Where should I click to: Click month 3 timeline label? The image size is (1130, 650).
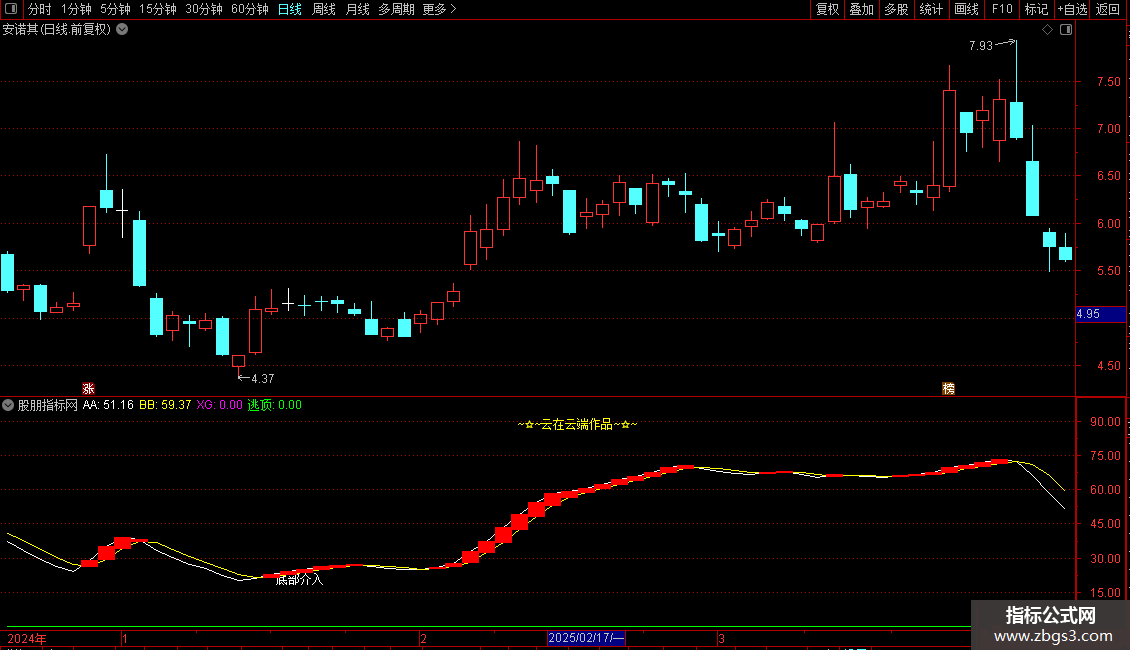[x=721, y=638]
